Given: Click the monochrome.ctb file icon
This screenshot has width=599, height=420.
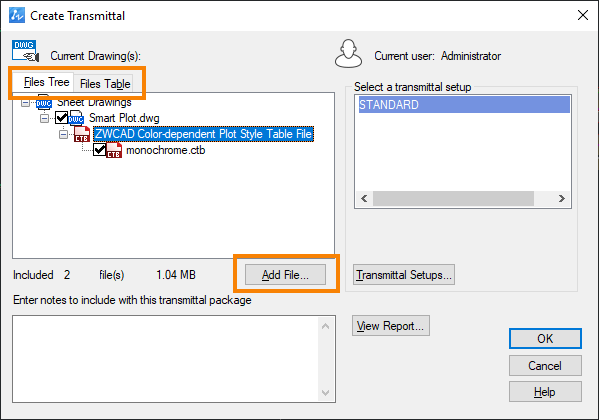Looking at the screenshot, I should [114, 150].
